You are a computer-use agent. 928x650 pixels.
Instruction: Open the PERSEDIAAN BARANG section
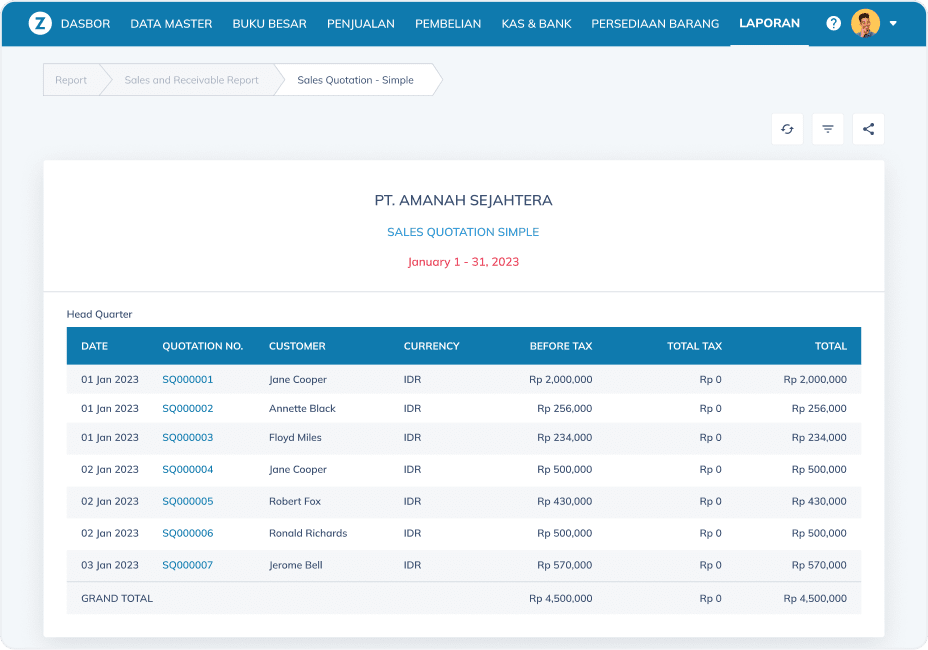pyautogui.click(x=655, y=23)
